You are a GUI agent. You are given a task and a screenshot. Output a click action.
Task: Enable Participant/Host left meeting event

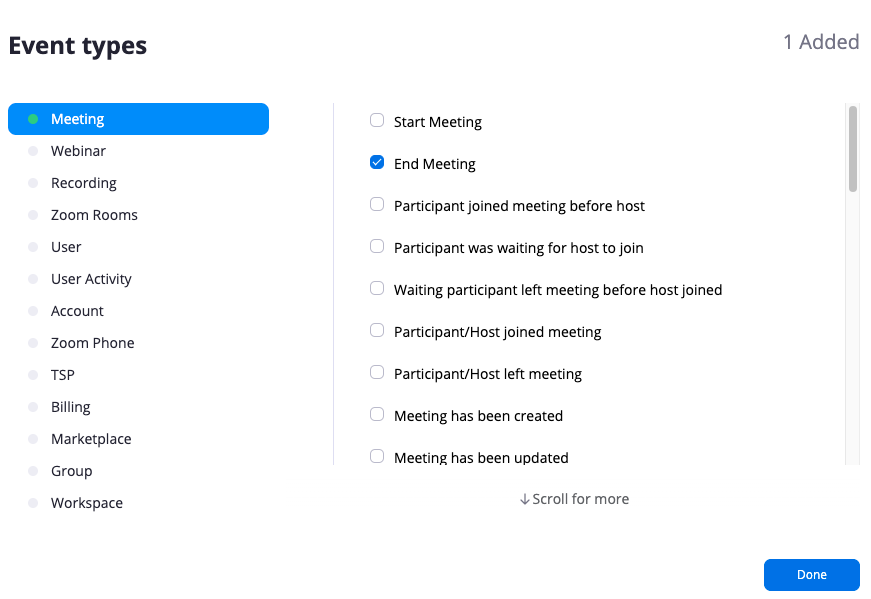tap(377, 373)
